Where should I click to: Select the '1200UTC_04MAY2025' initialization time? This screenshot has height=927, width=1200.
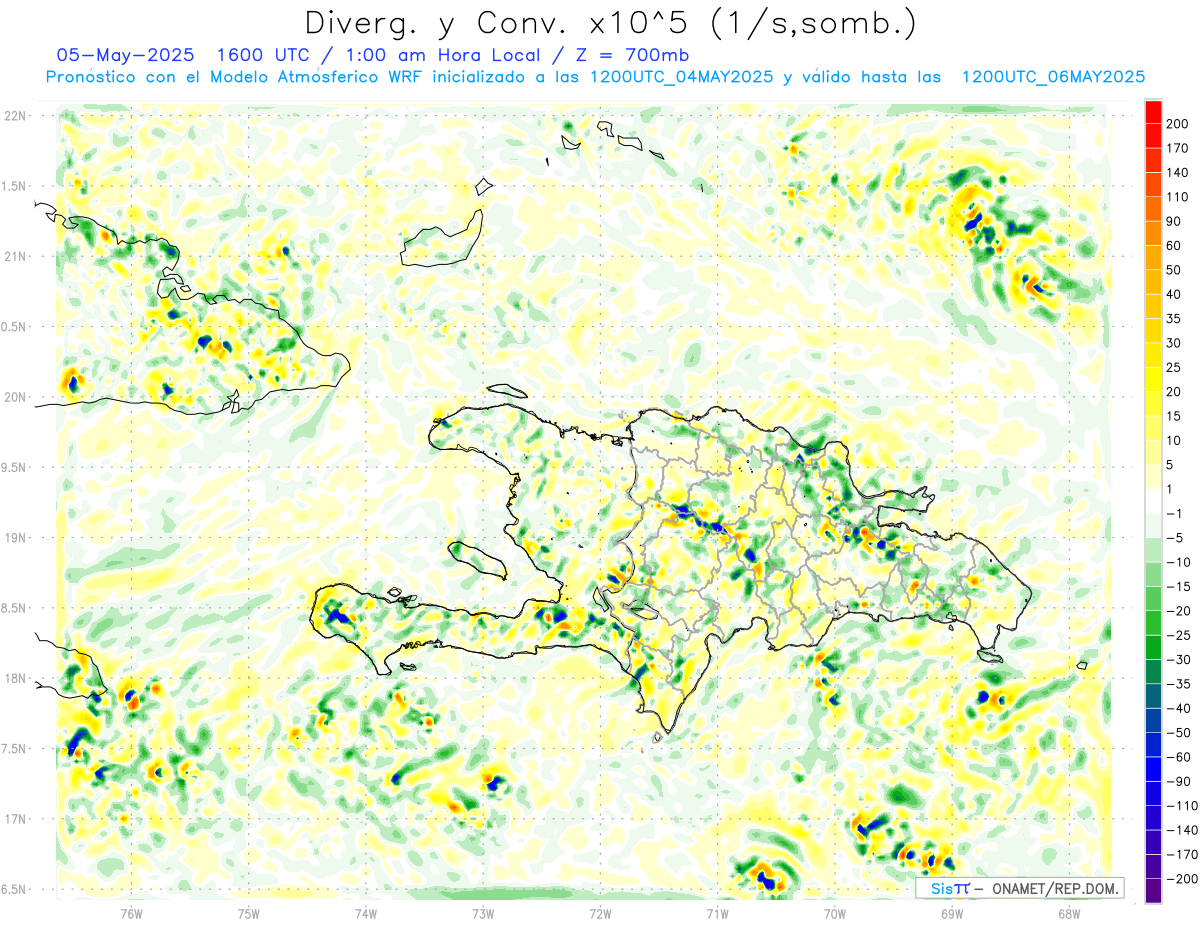click(682, 77)
